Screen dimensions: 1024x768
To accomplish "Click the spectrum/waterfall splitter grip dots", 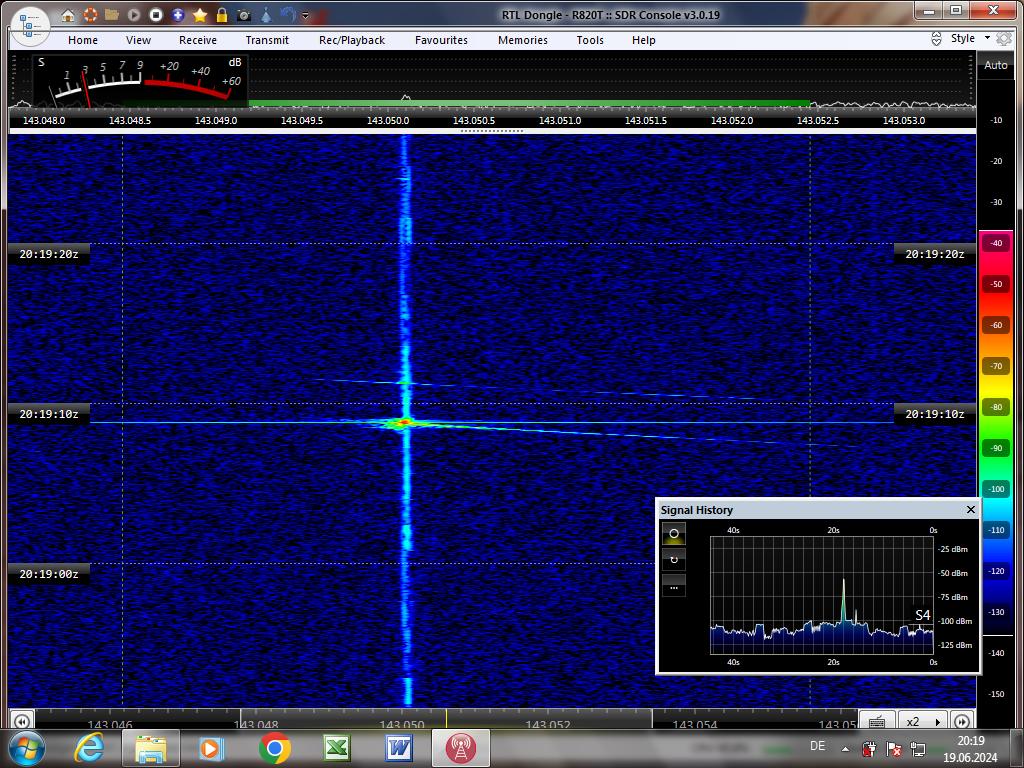I will 492,131.
